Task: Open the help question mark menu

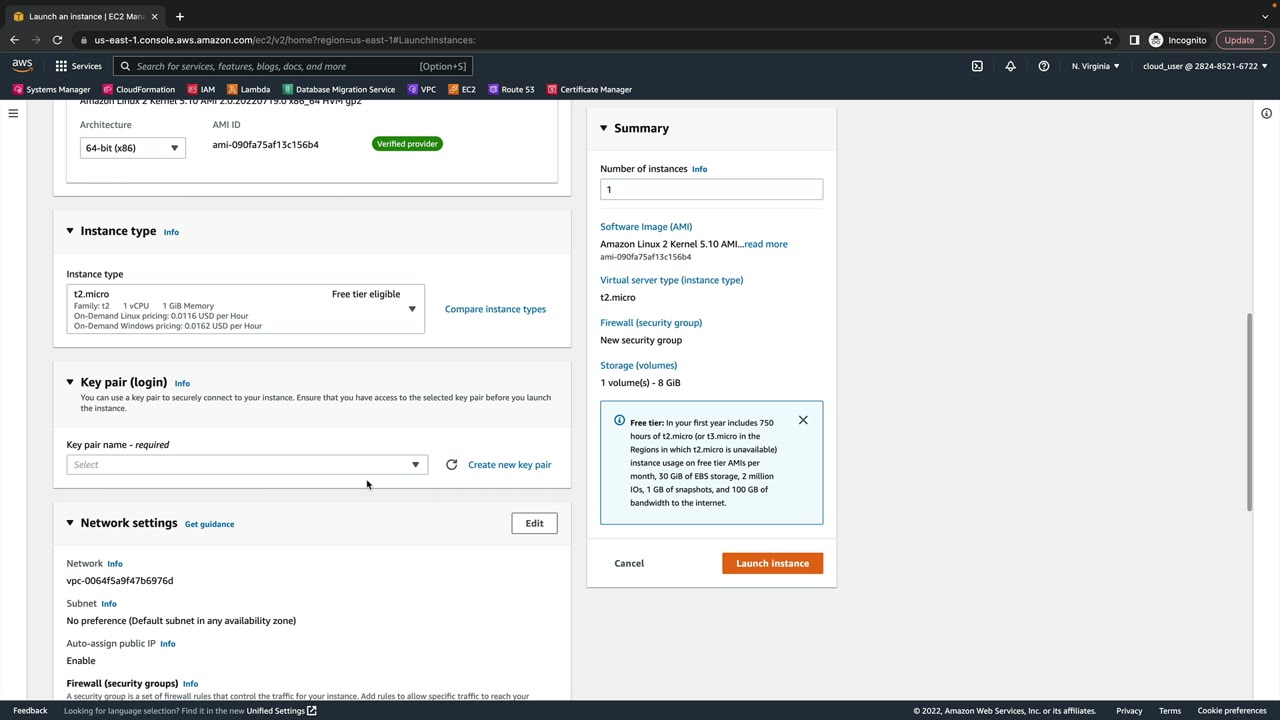Action: [1044, 66]
